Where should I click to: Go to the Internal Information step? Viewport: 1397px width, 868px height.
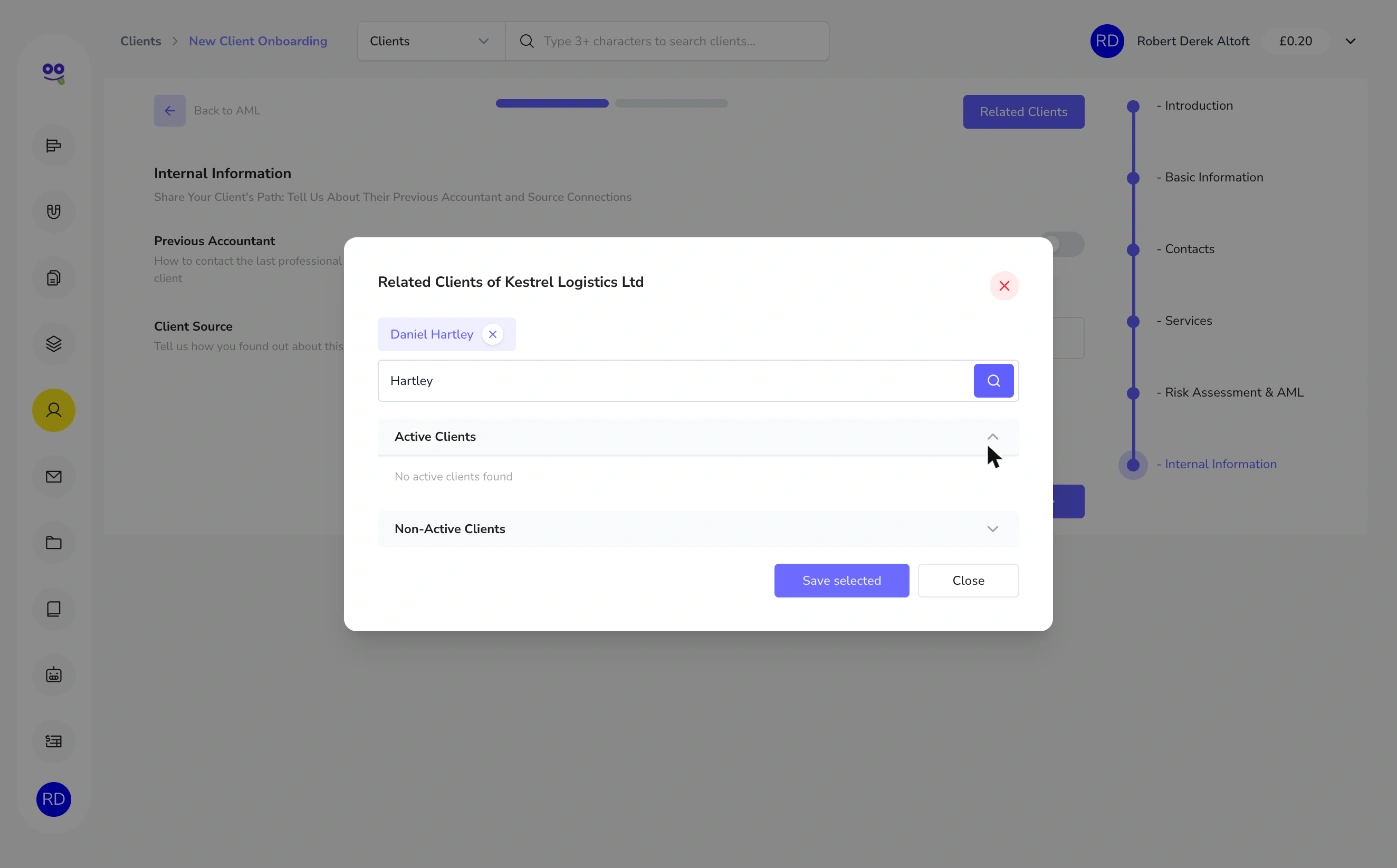point(1217,464)
